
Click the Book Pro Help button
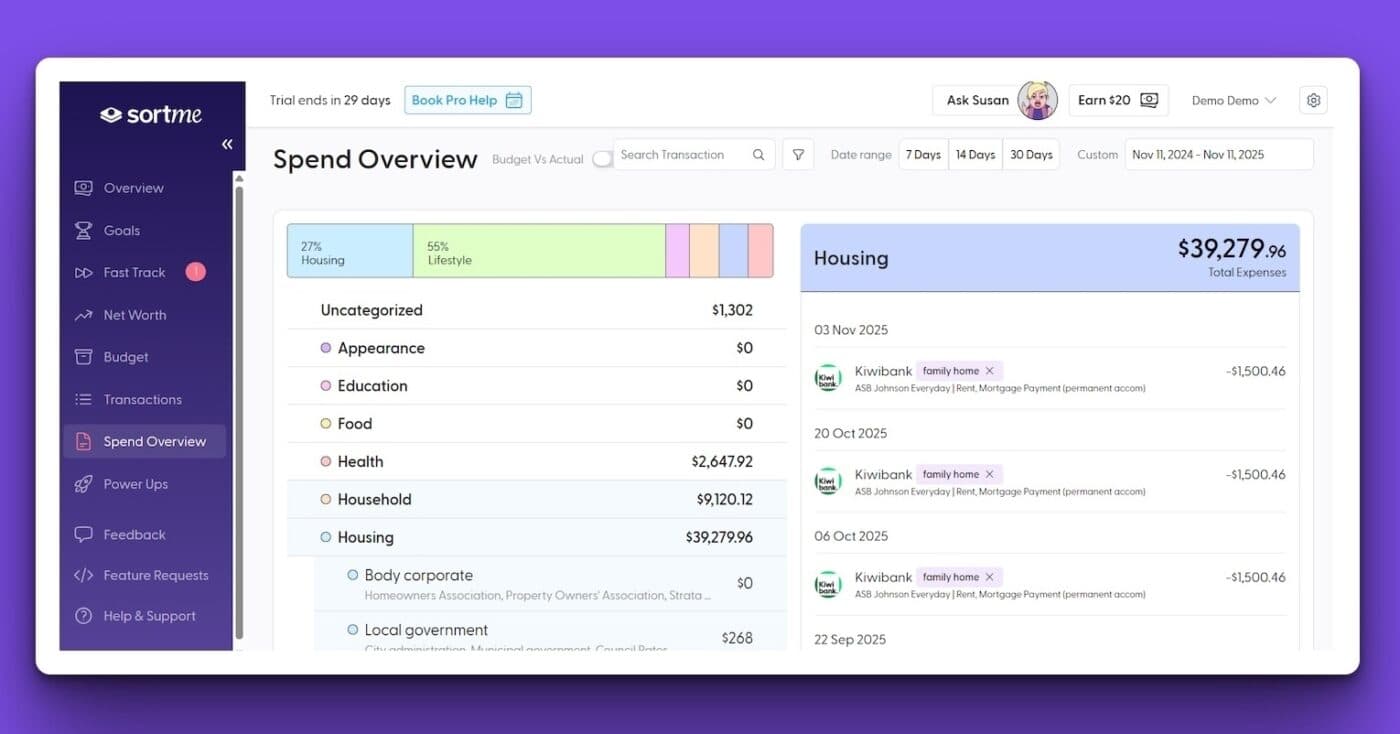coord(467,99)
